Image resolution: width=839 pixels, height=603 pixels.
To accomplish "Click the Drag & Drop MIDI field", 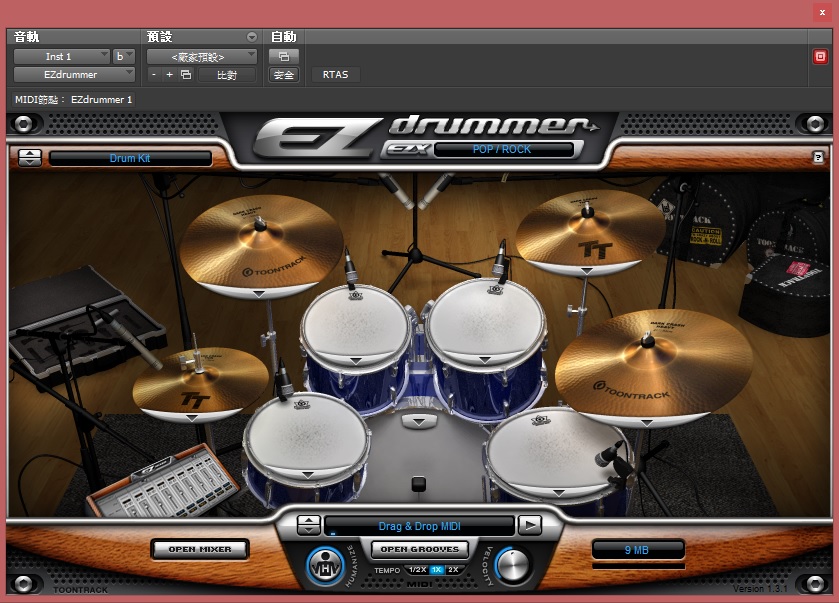I will 420,526.
